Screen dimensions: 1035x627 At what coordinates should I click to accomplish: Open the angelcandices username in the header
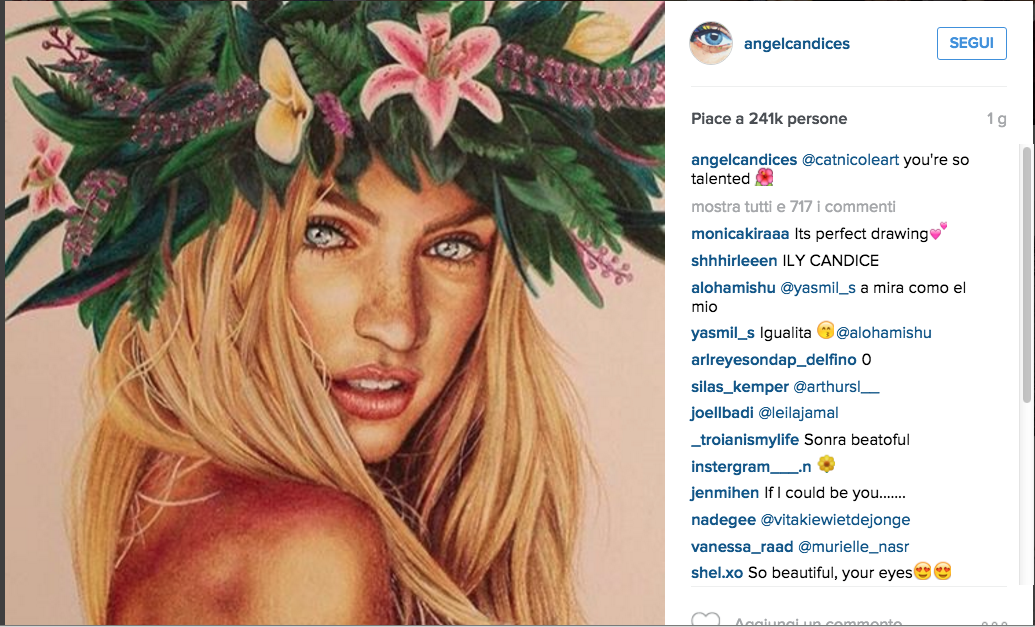tap(797, 44)
